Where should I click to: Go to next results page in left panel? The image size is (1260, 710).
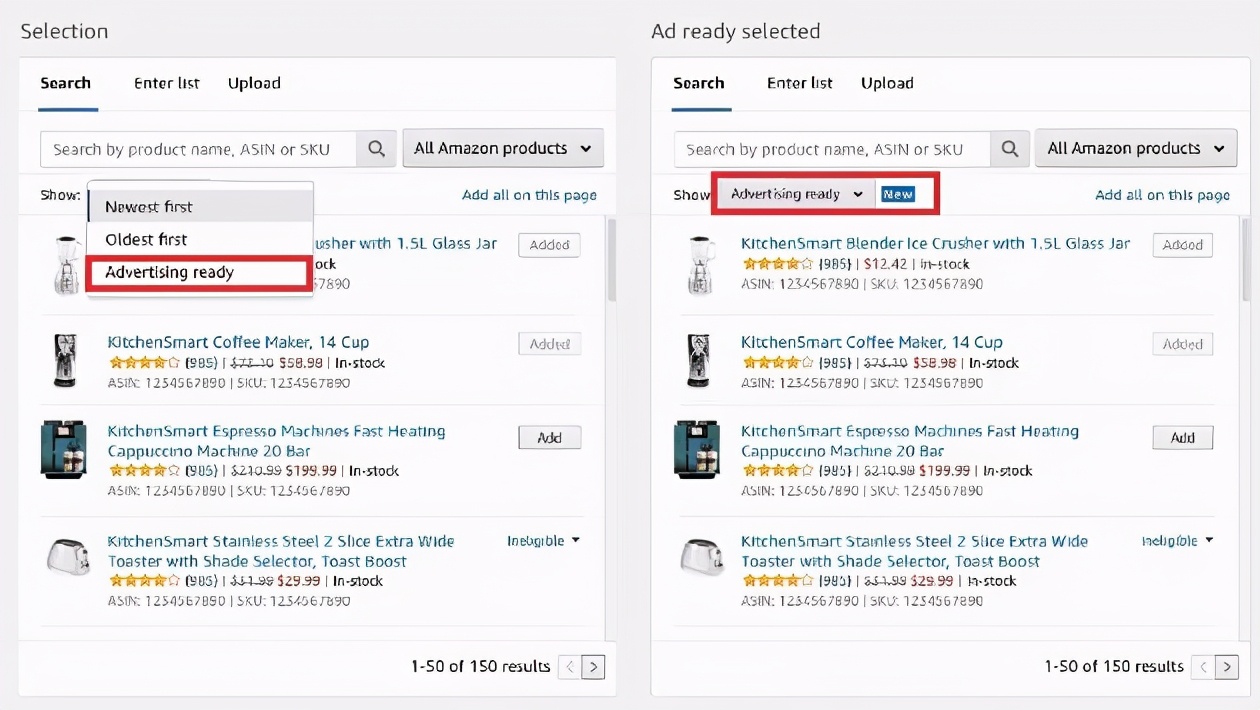click(x=593, y=667)
